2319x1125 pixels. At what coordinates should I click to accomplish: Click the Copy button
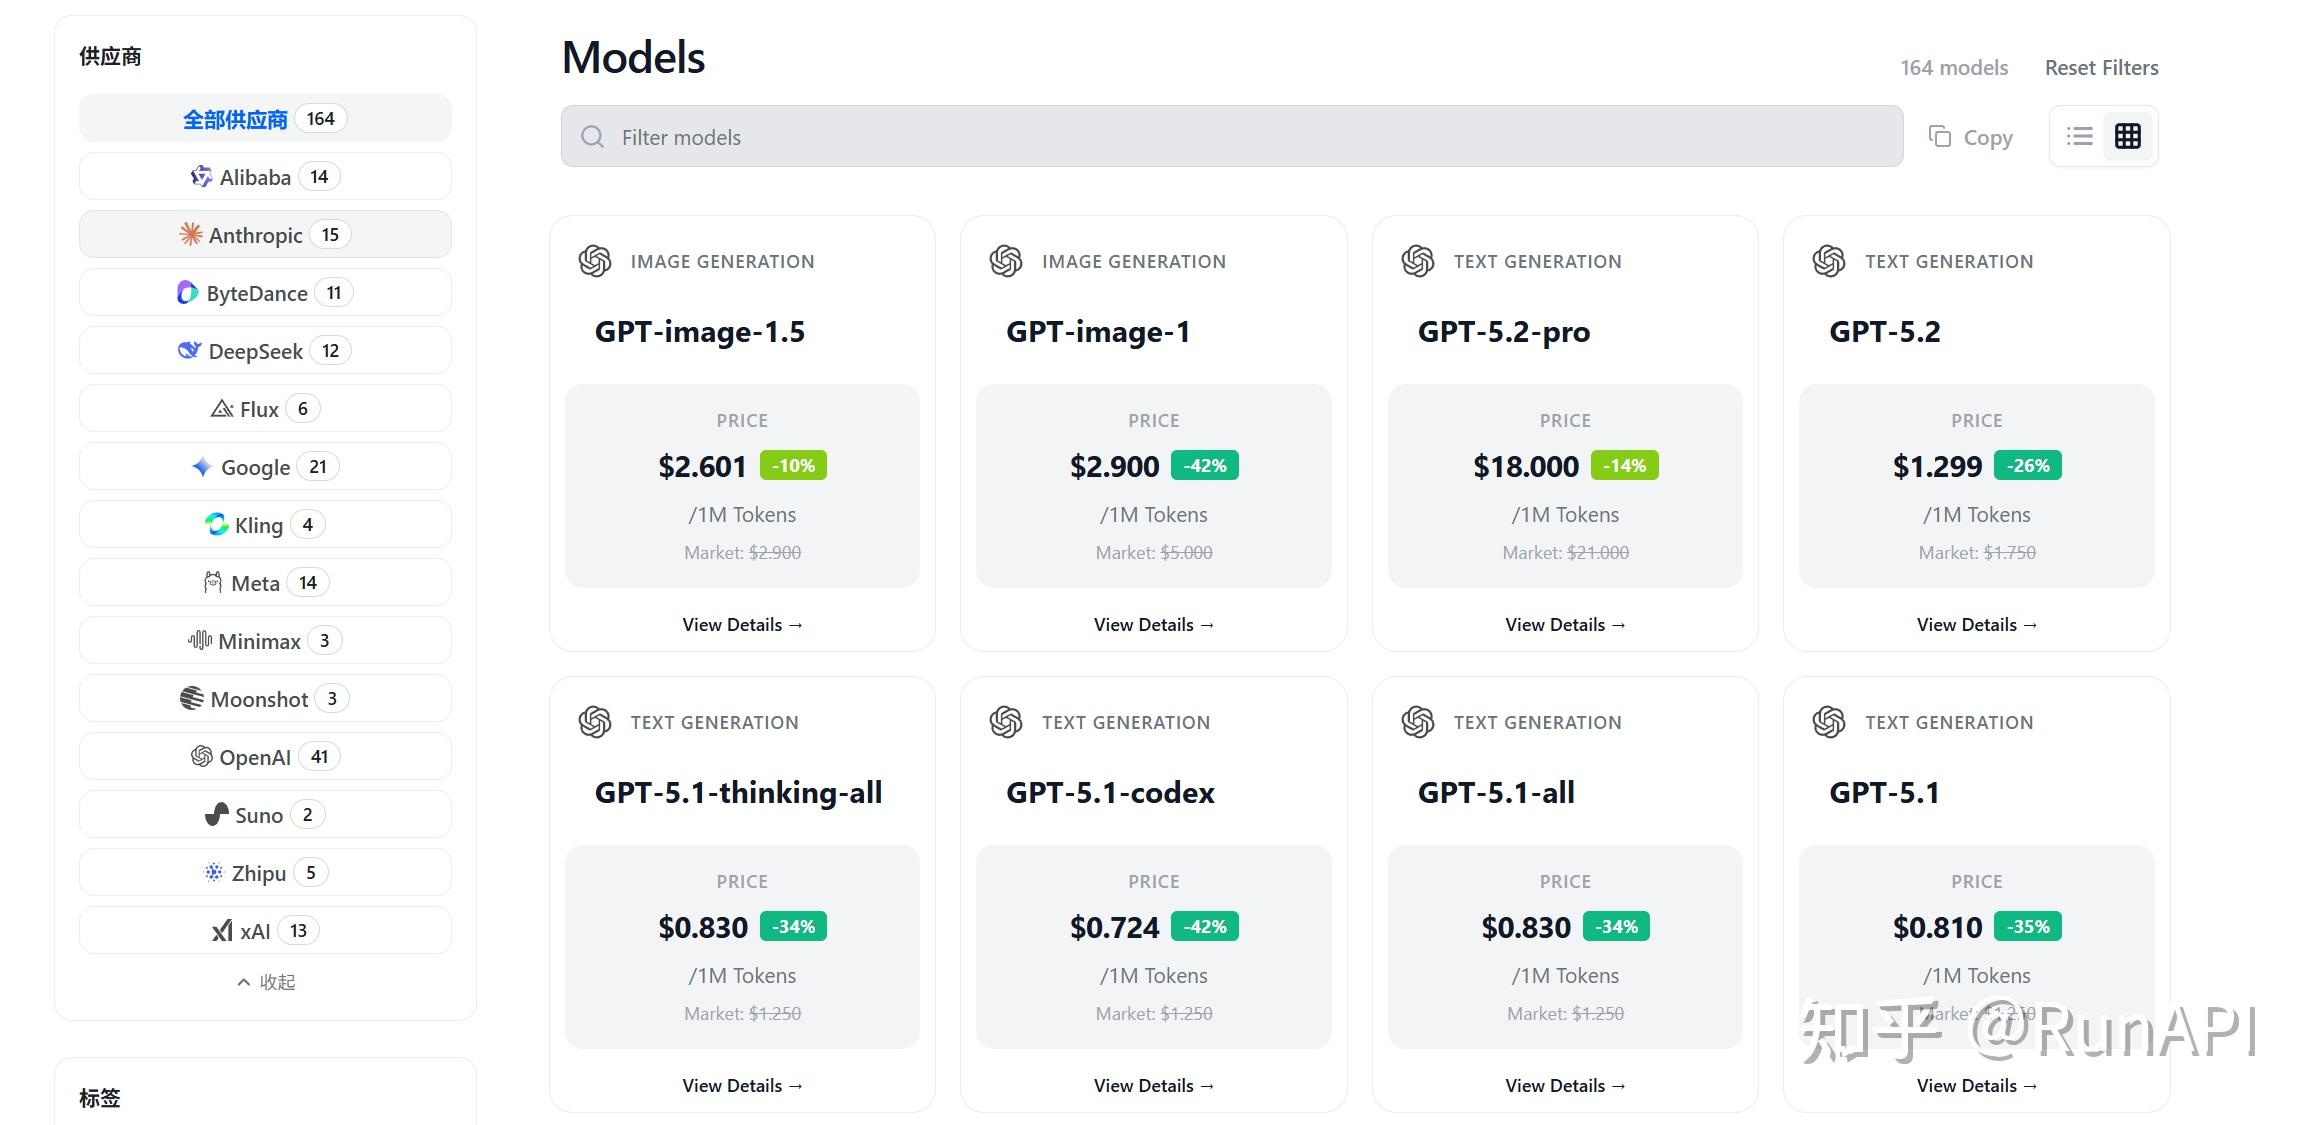click(1971, 137)
